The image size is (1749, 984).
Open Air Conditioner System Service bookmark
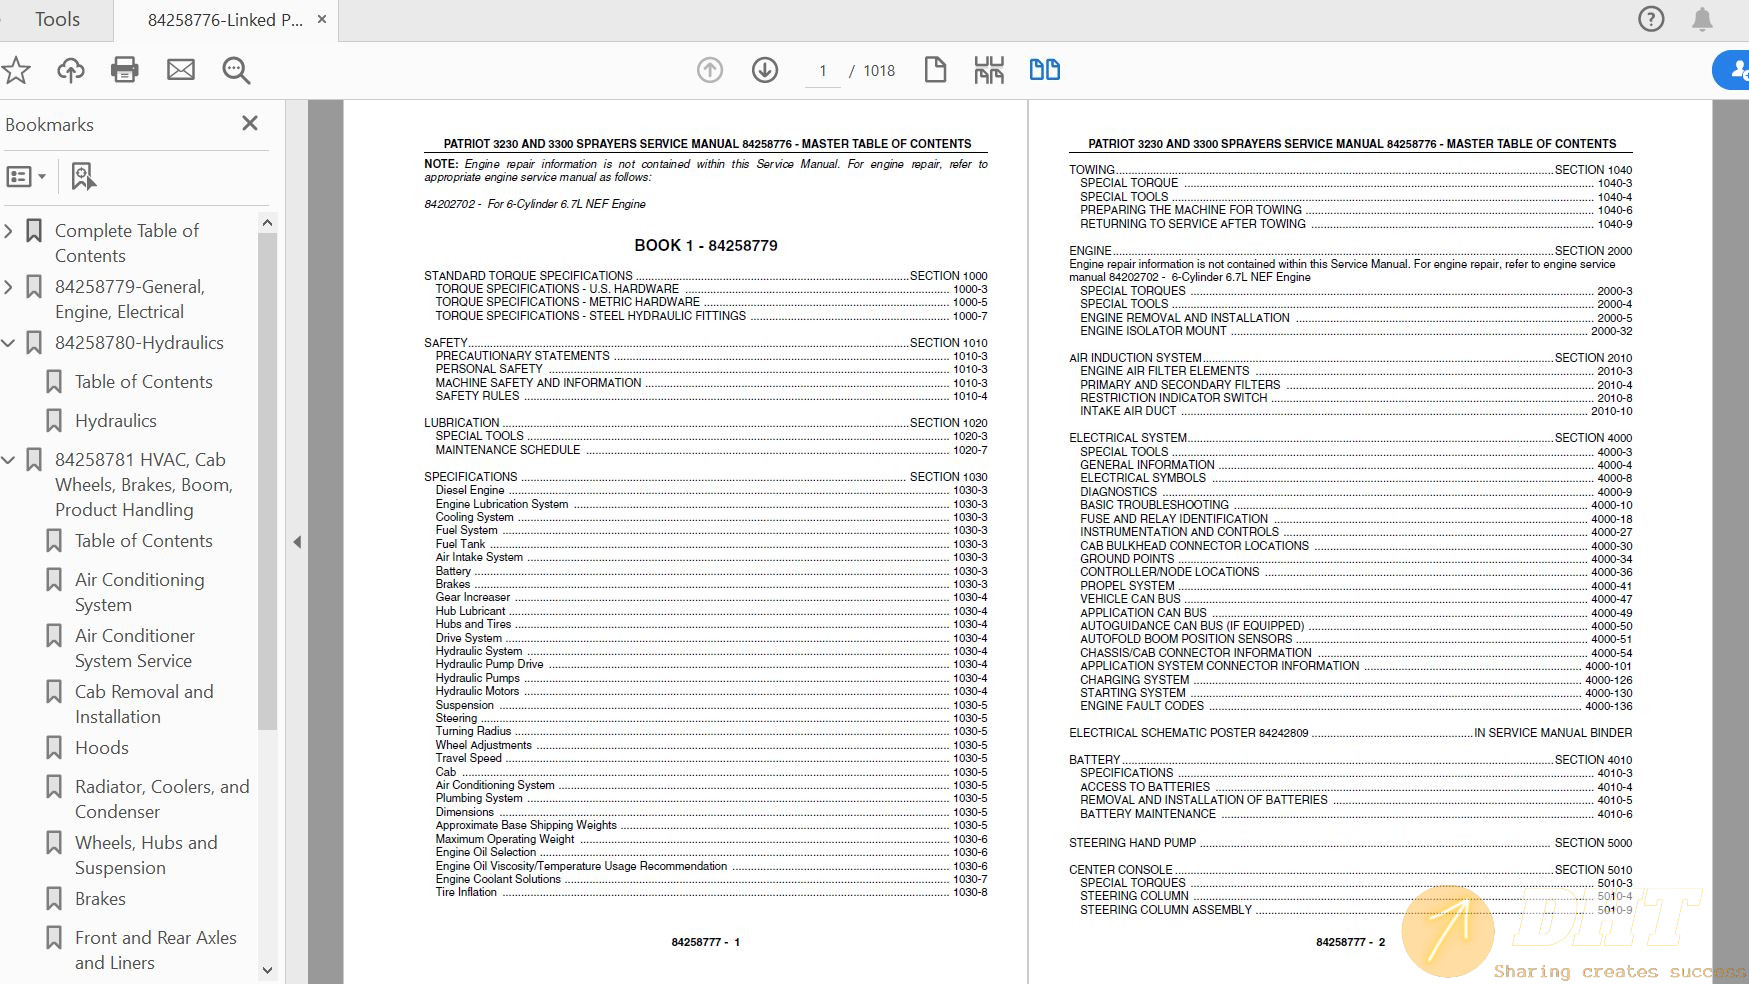pyautogui.click(x=135, y=648)
